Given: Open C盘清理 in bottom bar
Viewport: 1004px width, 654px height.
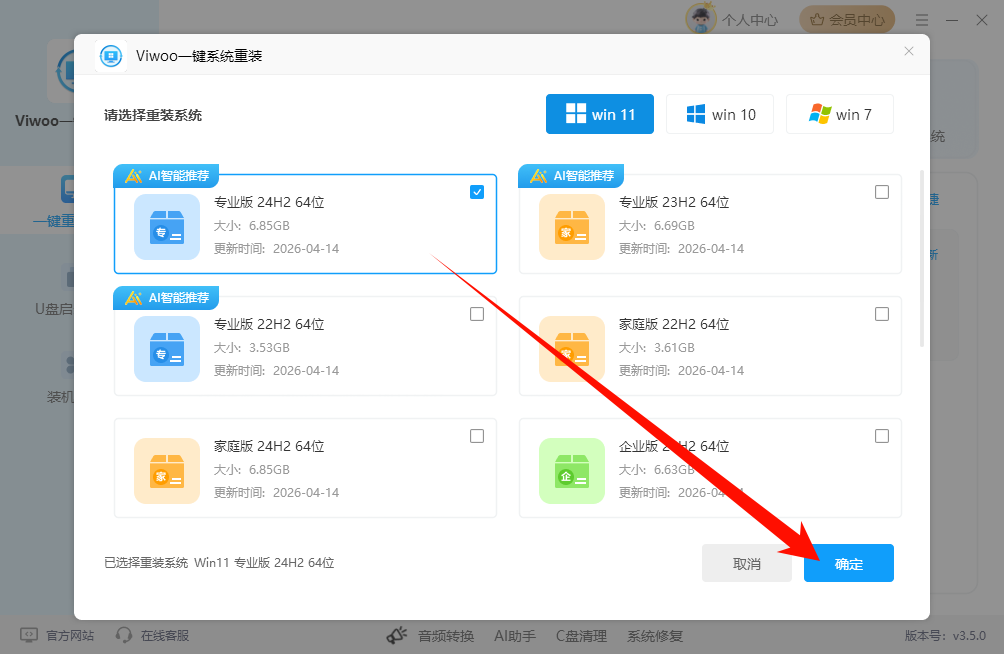Looking at the screenshot, I should pos(581,636).
